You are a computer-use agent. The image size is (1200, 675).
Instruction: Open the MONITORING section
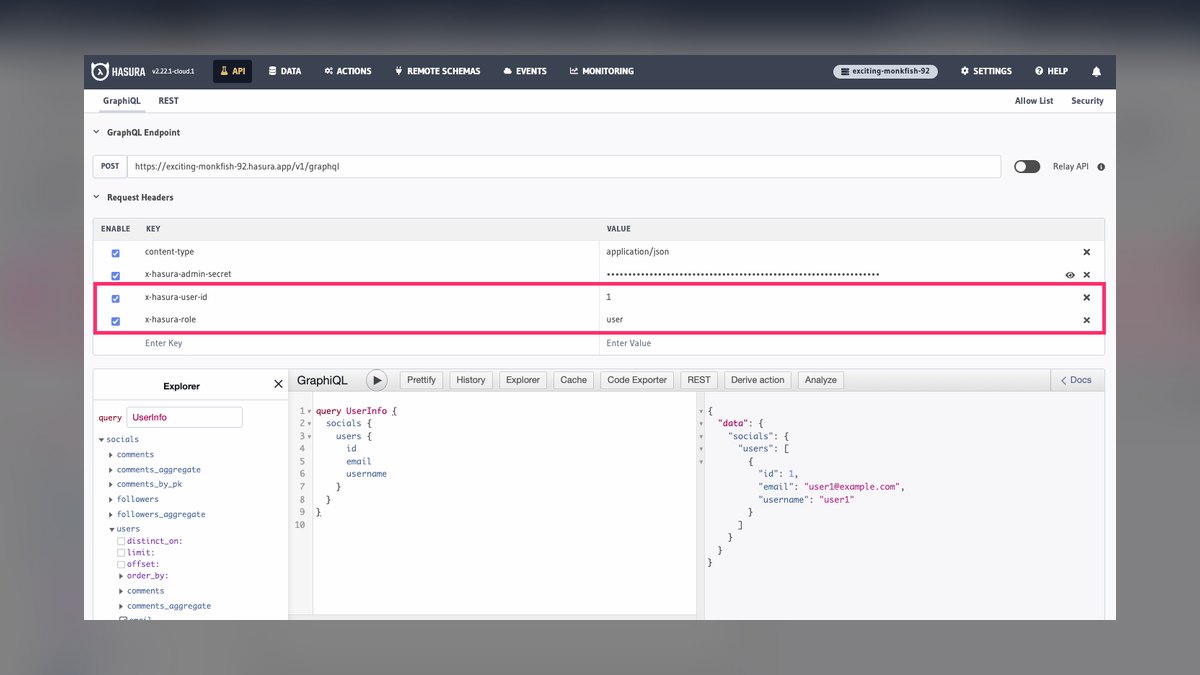coord(602,71)
